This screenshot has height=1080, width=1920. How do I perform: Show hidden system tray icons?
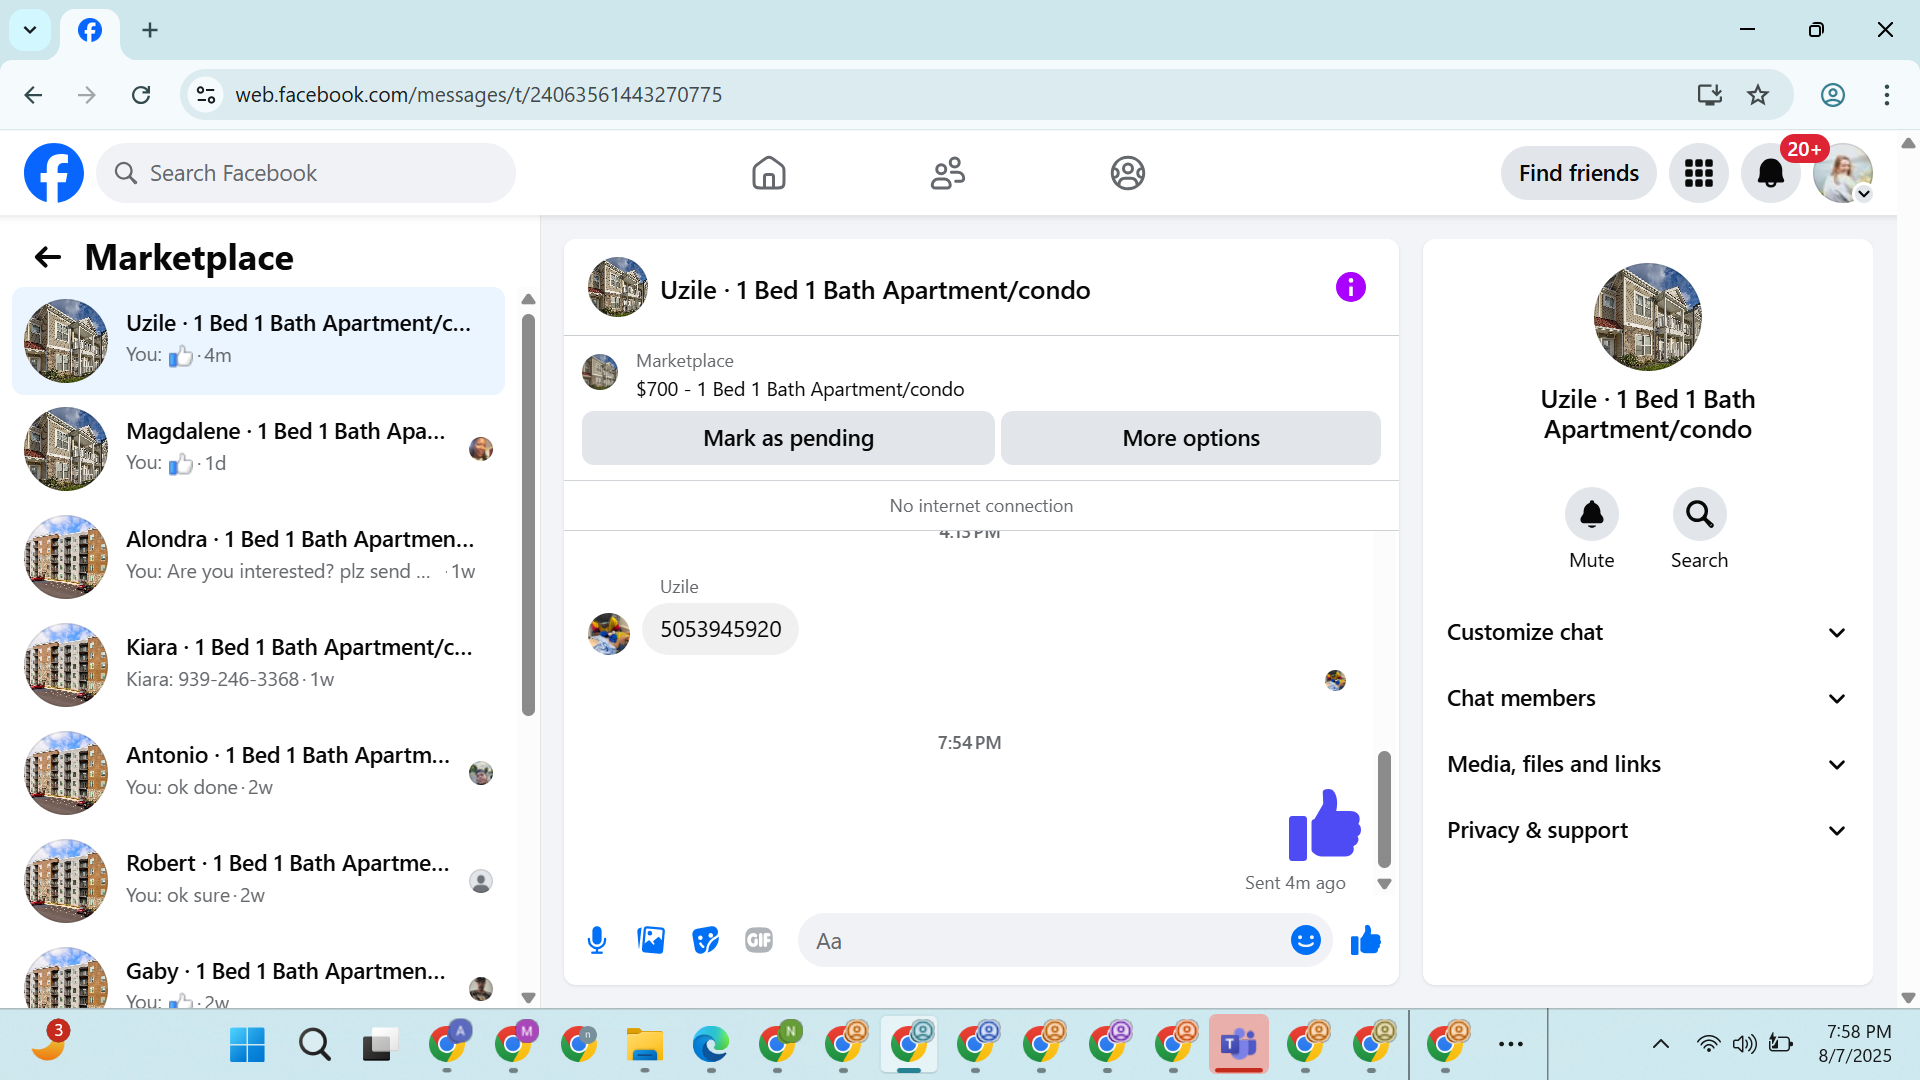click(x=1660, y=1044)
